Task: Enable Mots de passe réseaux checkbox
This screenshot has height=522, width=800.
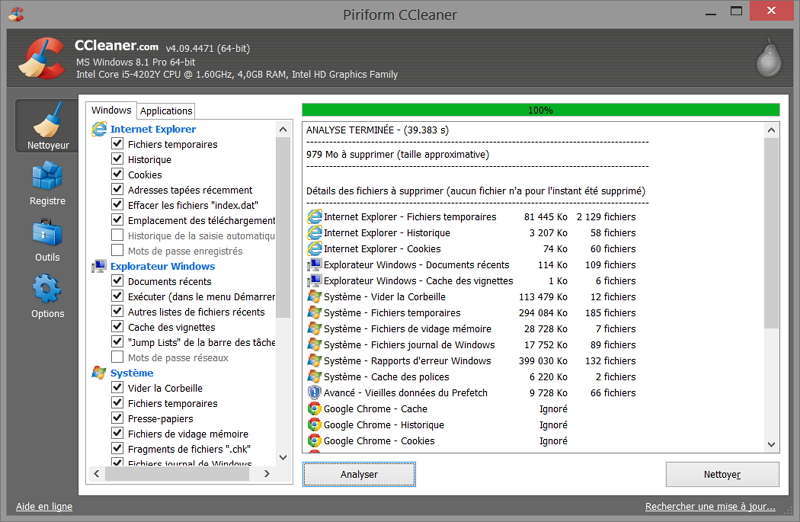Action: pyautogui.click(x=117, y=357)
